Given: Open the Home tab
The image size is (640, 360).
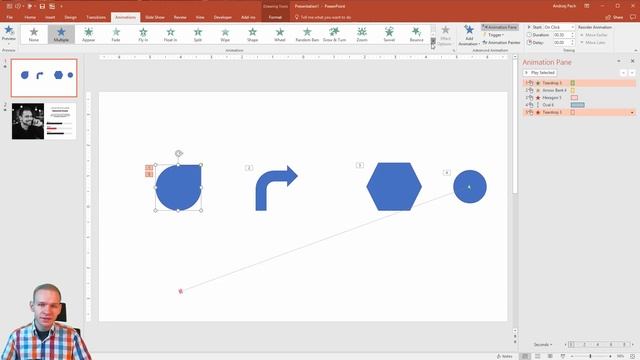Looking at the screenshot, I should (30, 17).
